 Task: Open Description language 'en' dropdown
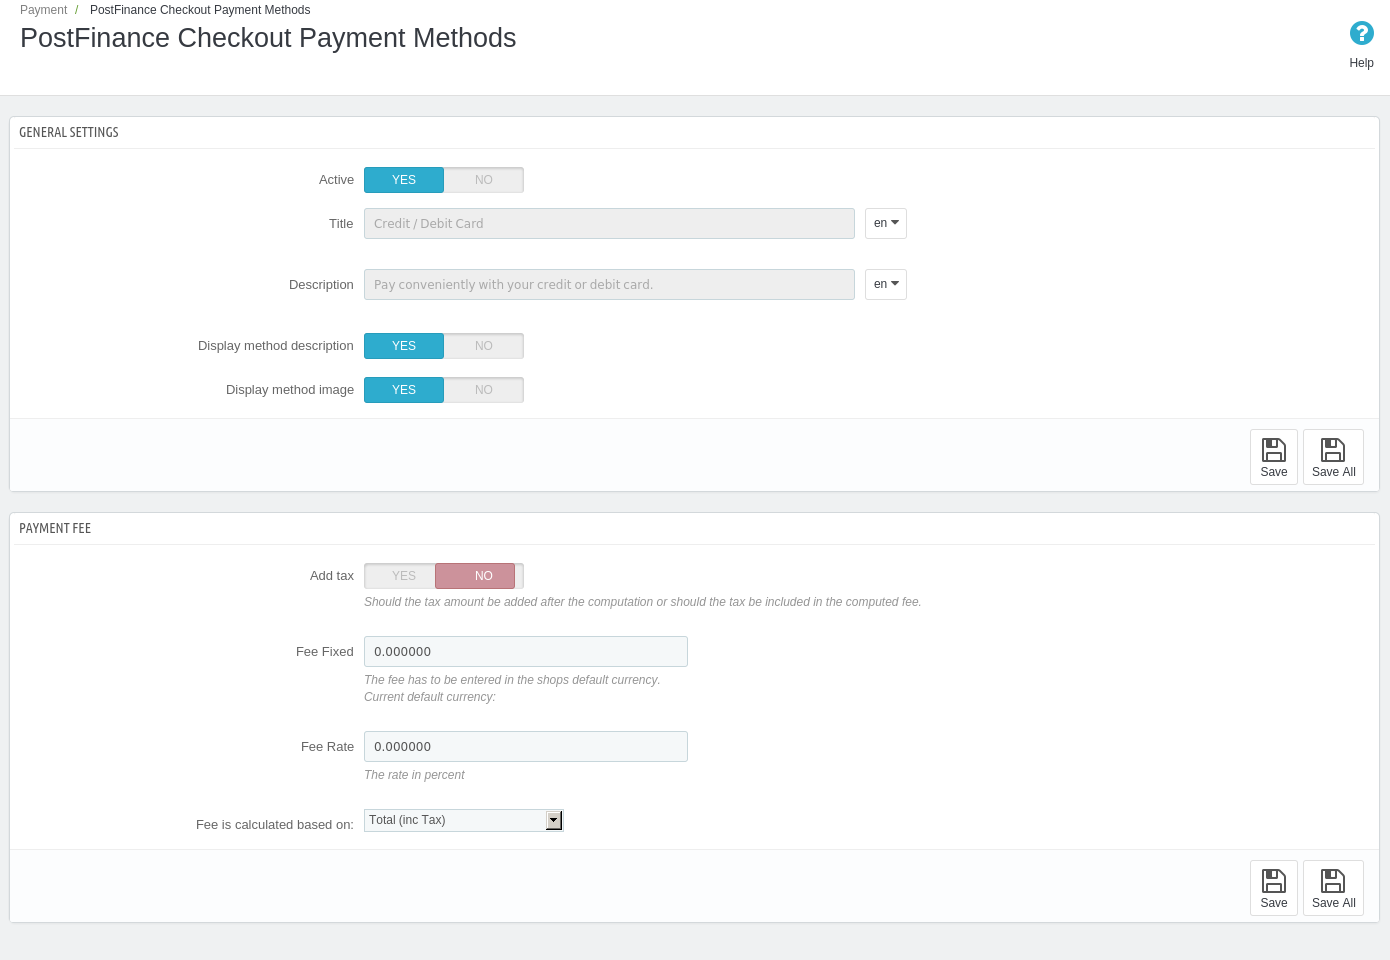pos(886,284)
